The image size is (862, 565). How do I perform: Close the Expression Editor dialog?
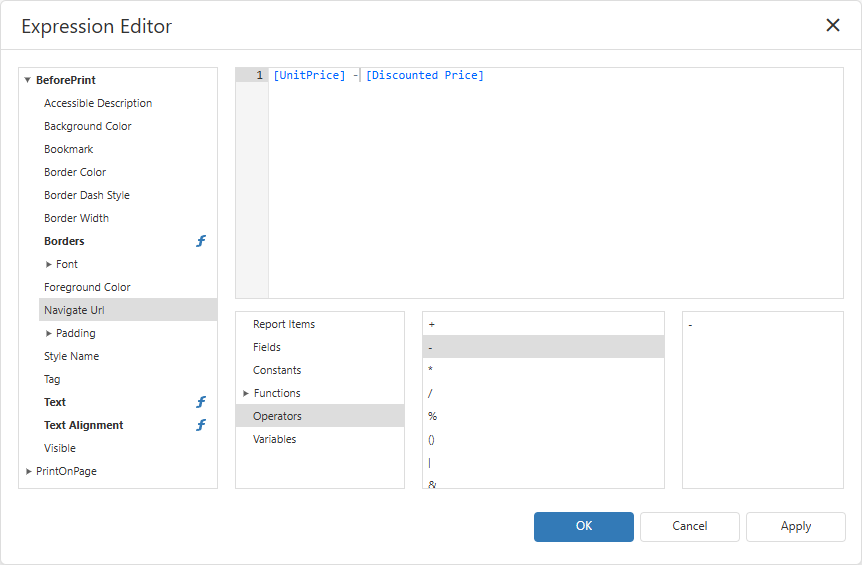click(833, 25)
